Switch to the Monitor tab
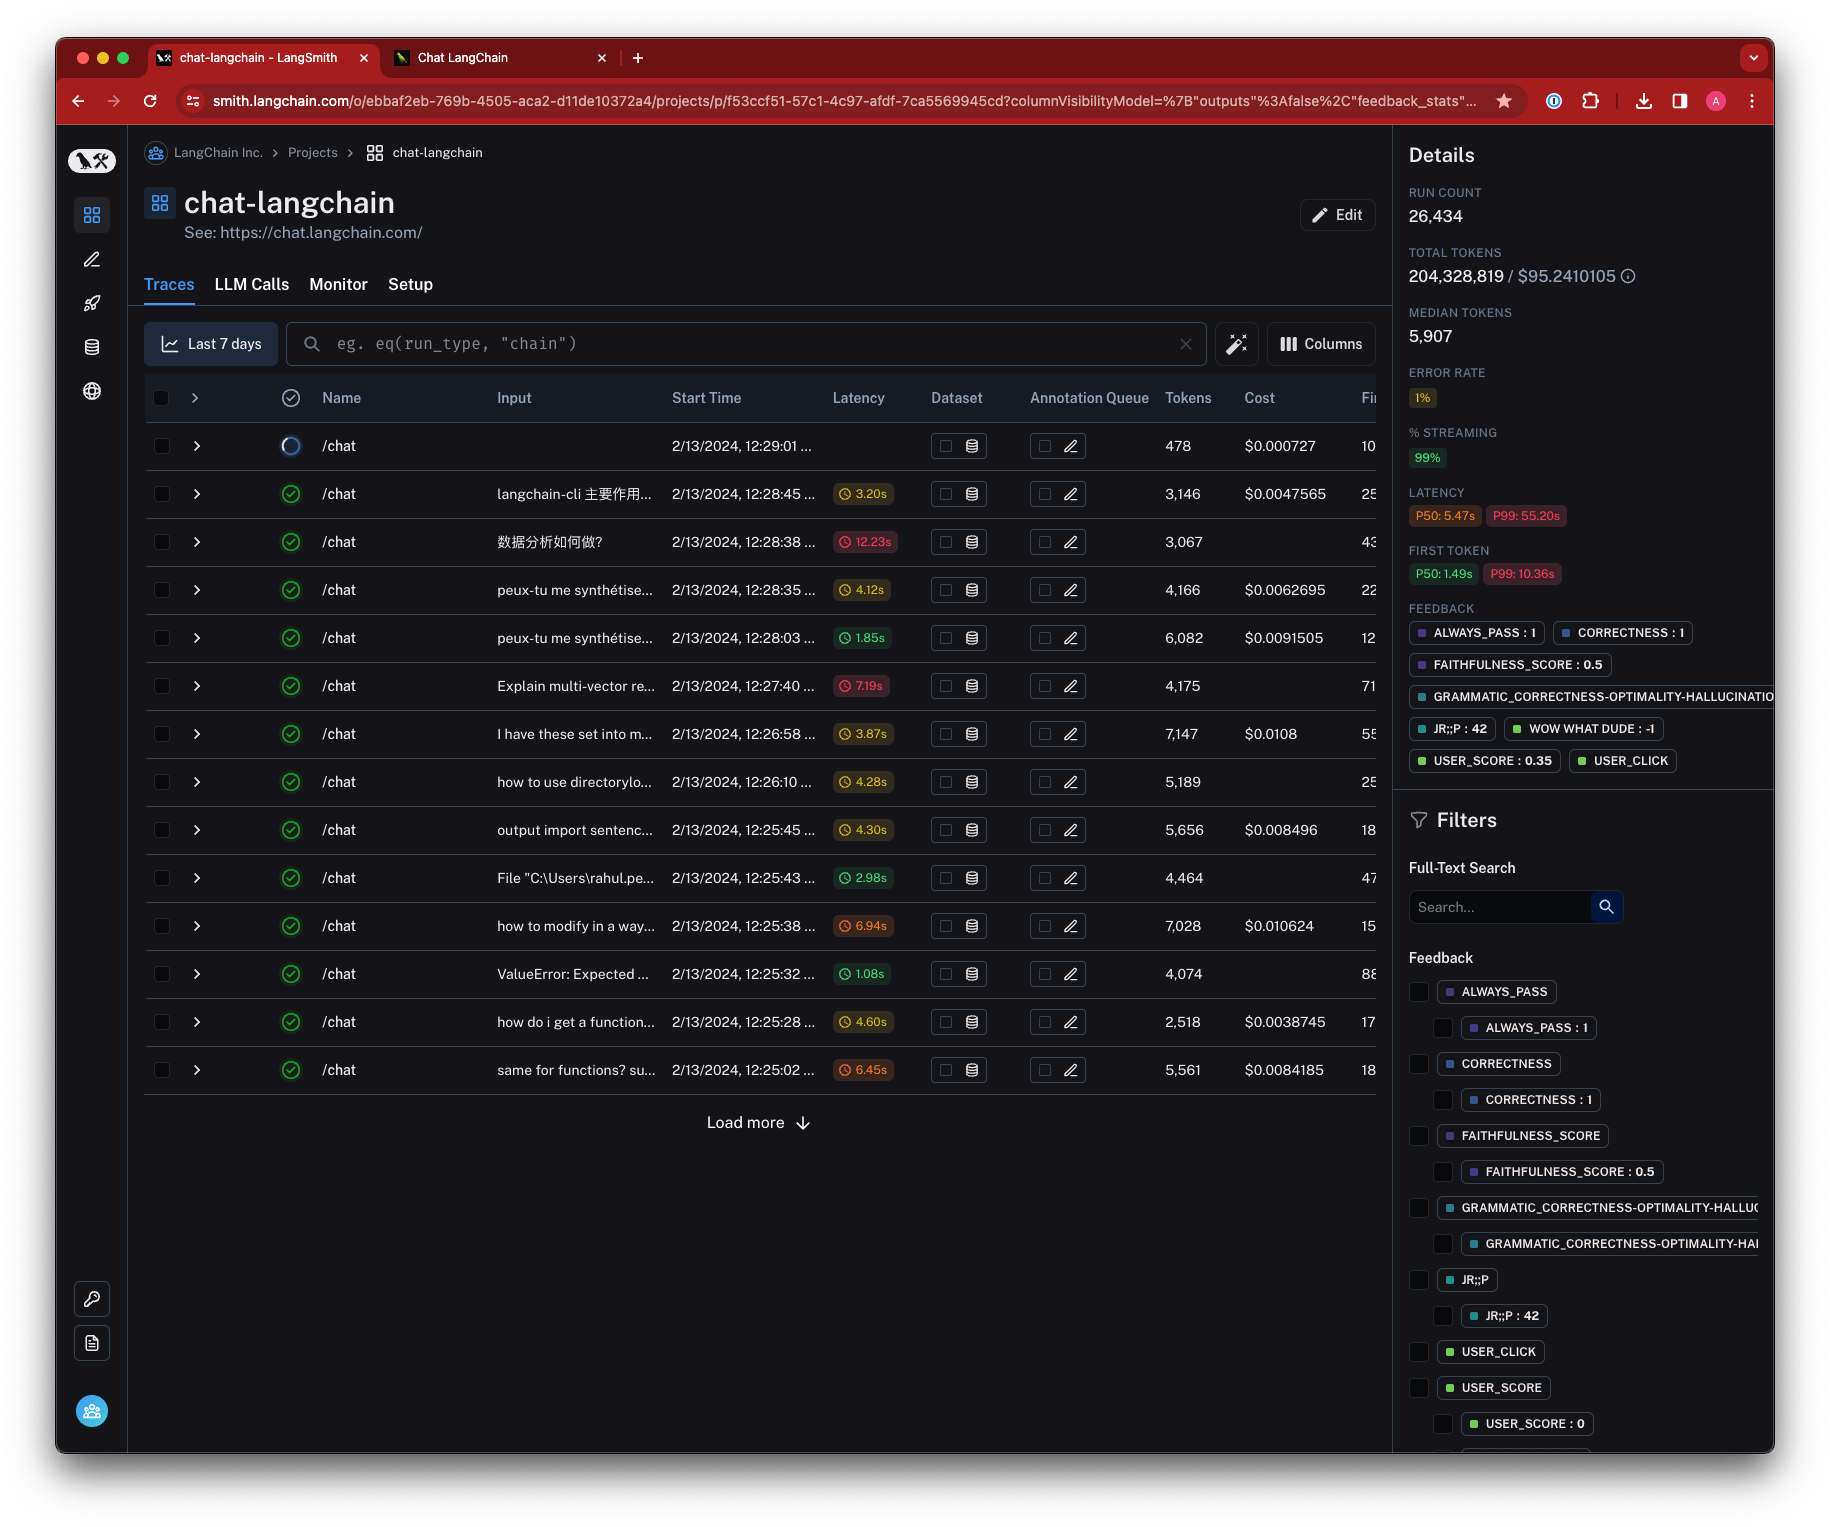This screenshot has height=1527, width=1830. [339, 285]
